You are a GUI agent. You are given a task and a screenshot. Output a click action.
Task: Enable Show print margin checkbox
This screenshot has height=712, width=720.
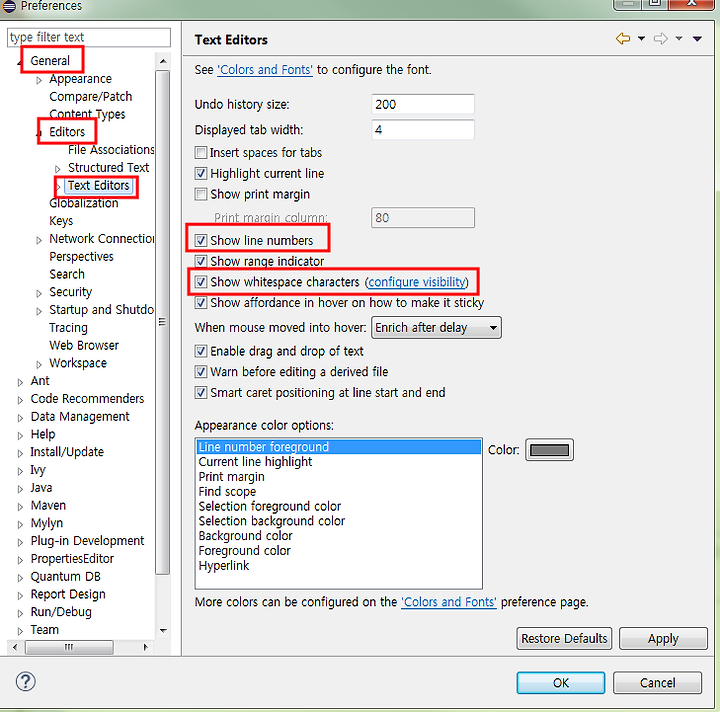tap(201, 194)
